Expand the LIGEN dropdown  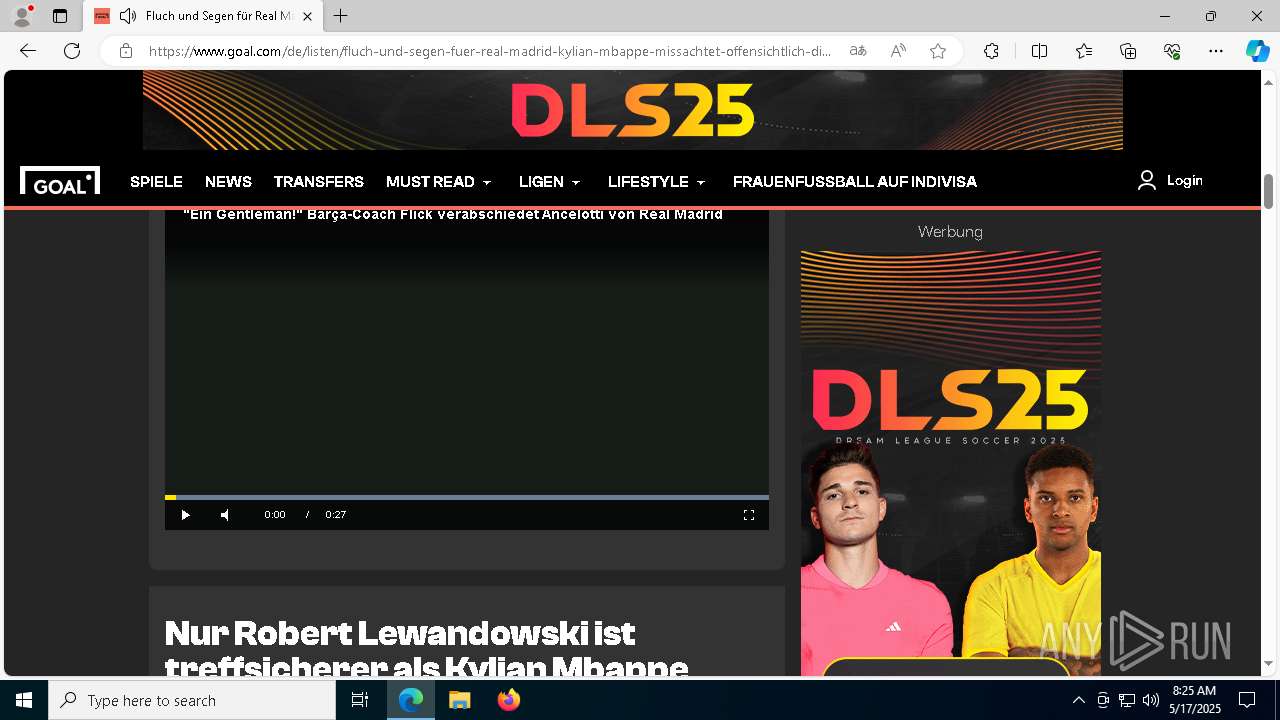click(x=550, y=181)
